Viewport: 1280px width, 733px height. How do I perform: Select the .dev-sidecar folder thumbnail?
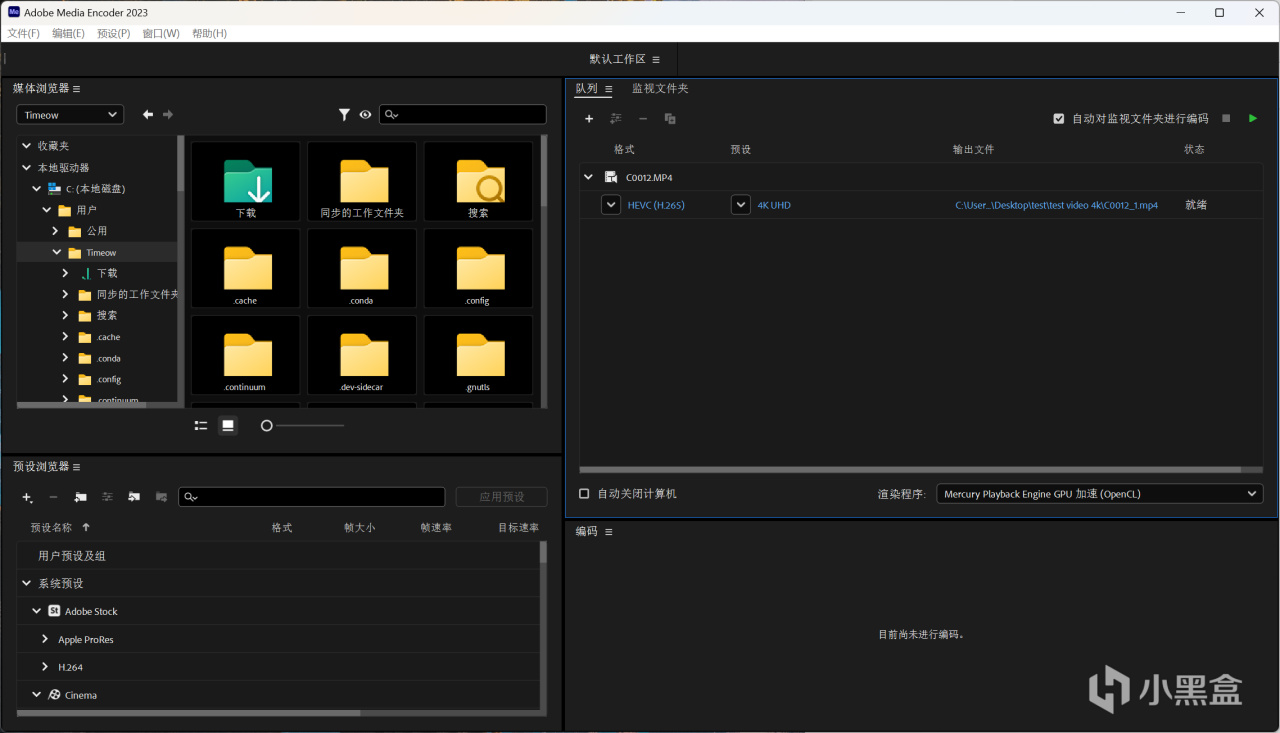tap(362, 357)
